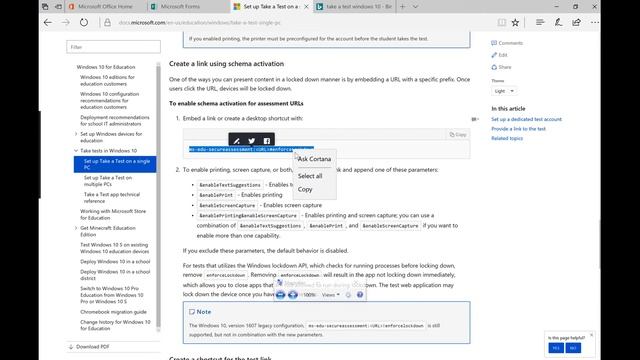Share selection on Twitter
Image resolution: width=640 pixels, height=360 pixels.
coord(251,141)
